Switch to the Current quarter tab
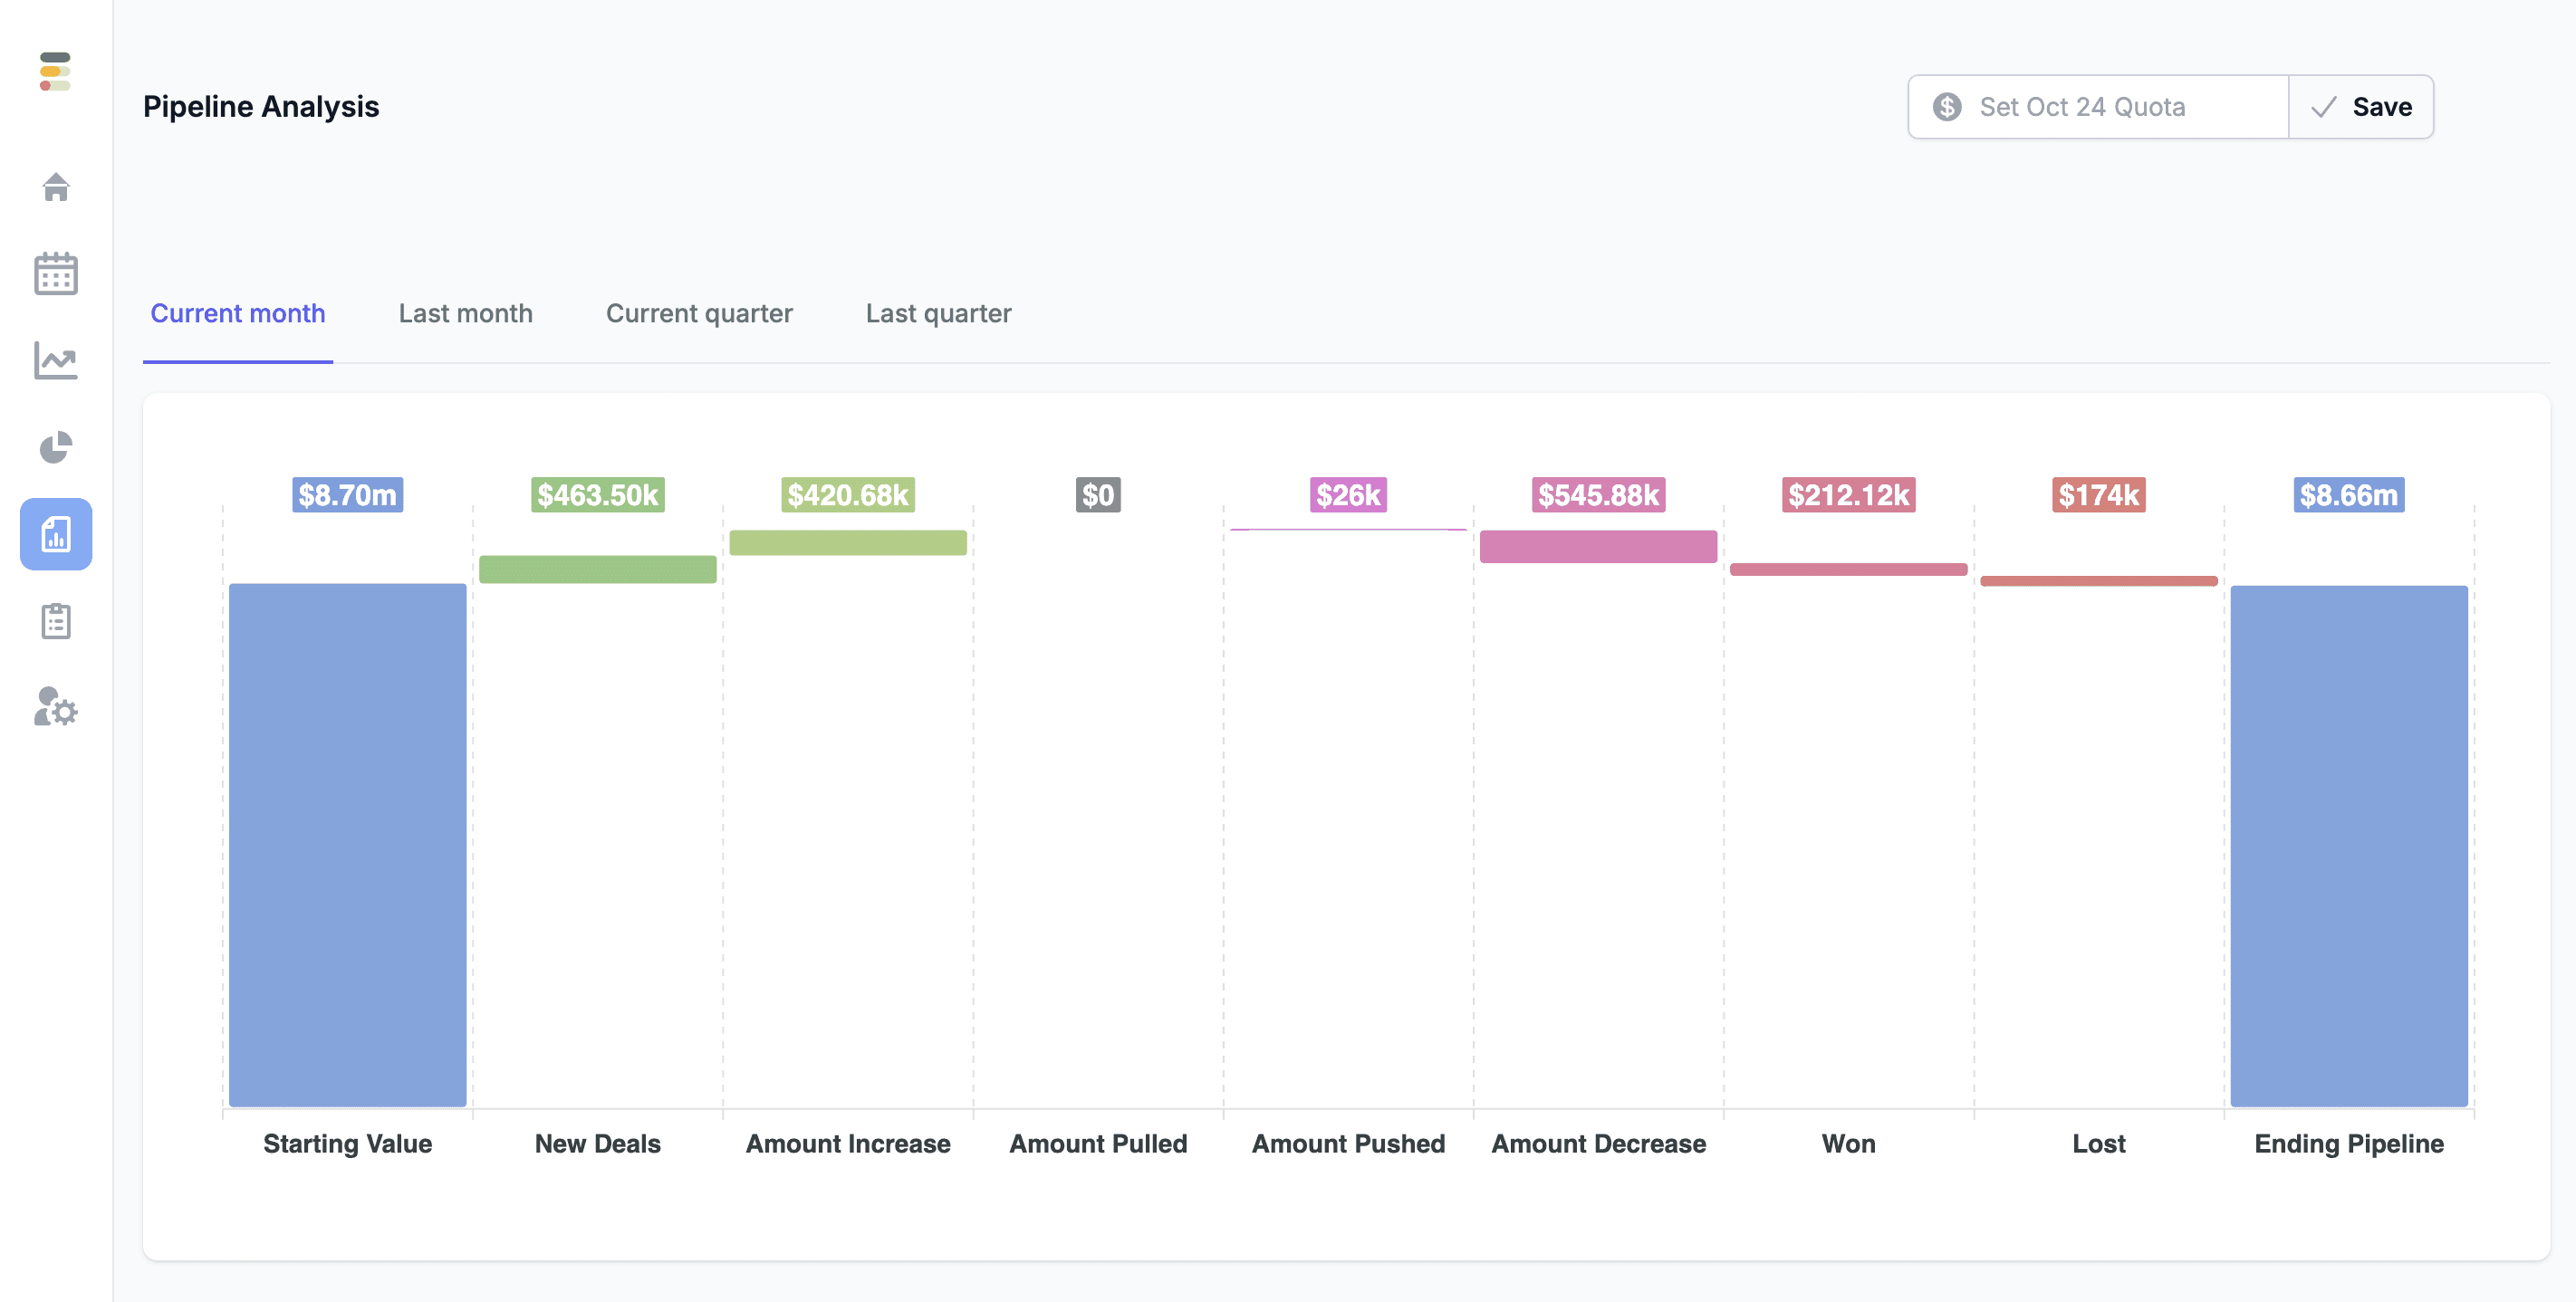2576x1302 pixels. click(x=699, y=313)
